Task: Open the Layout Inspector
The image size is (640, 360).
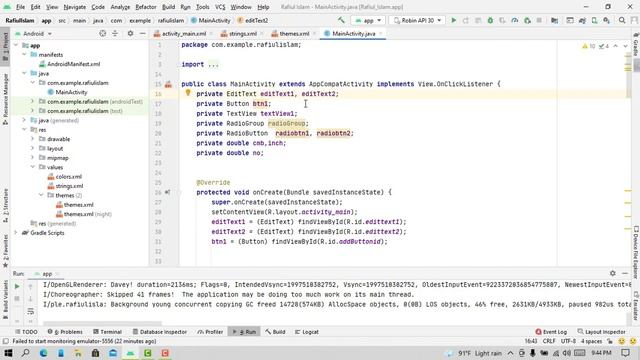Action: point(602,332)
